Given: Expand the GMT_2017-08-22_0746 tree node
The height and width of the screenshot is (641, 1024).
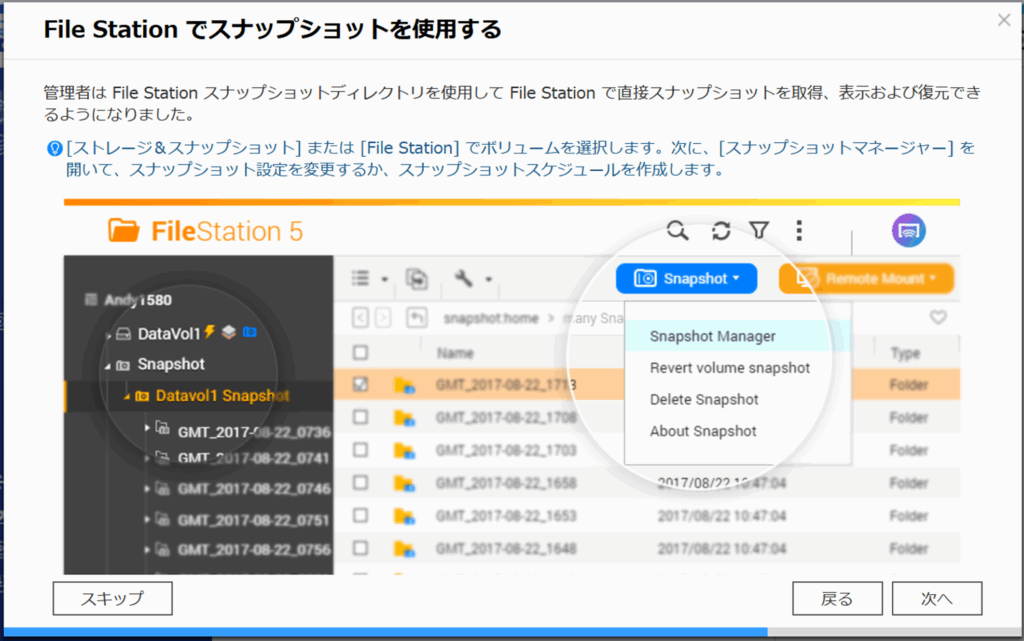Looking at the screenshot, I should pyautogui.click(x=149, y=489).
